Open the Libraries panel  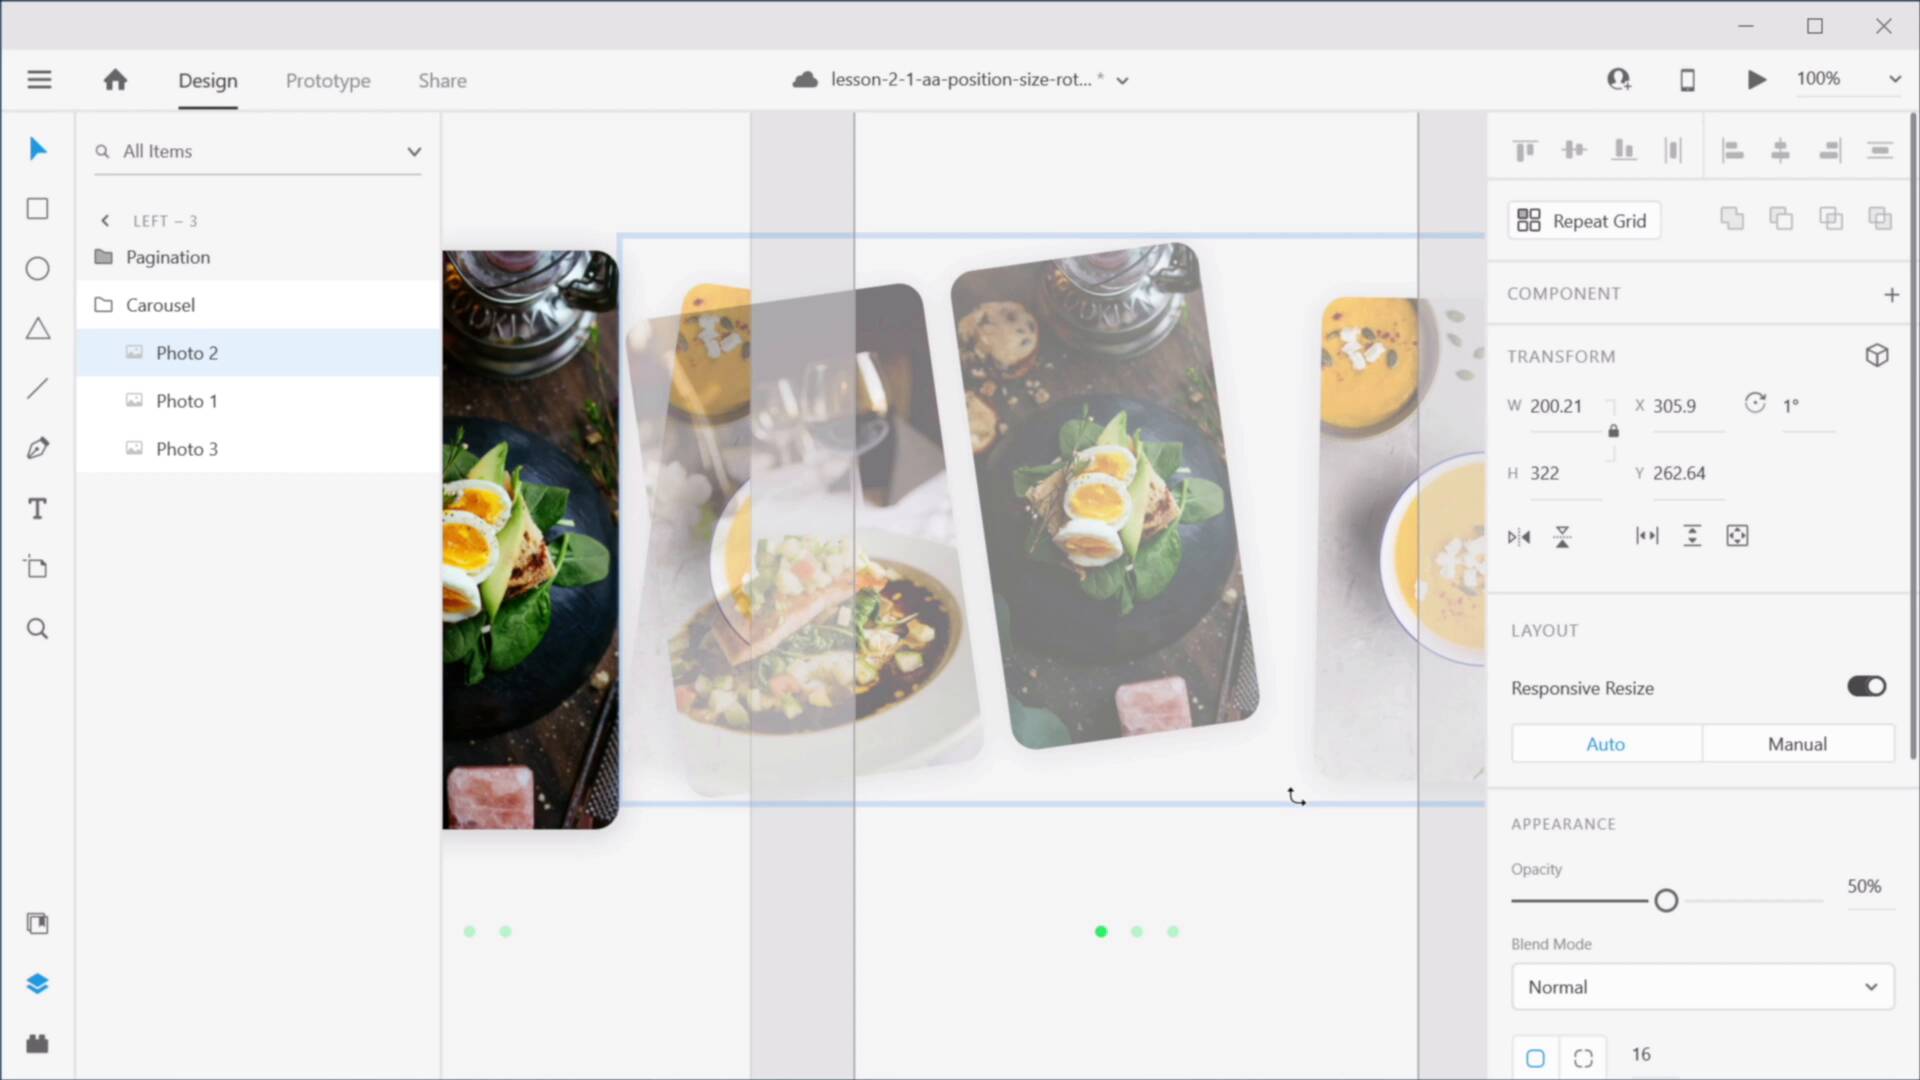38,924
